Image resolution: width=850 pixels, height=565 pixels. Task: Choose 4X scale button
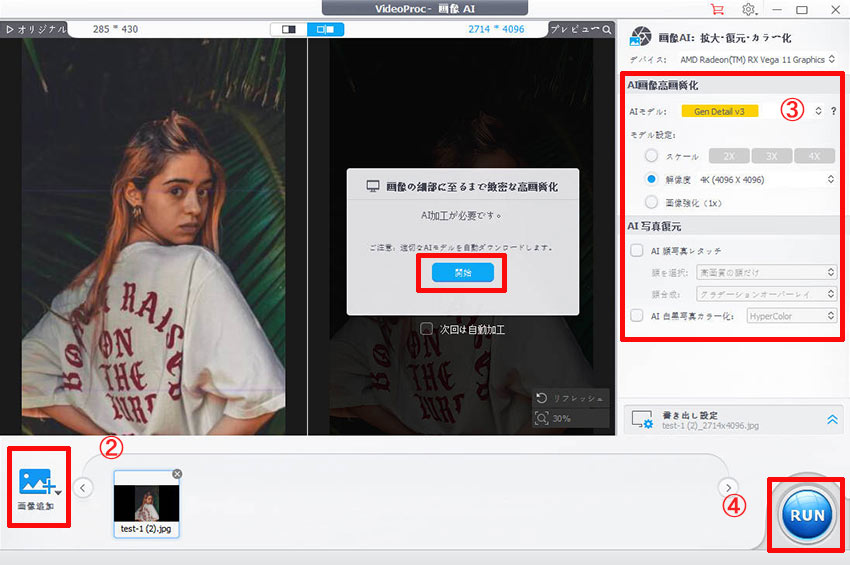pos(814,156)
